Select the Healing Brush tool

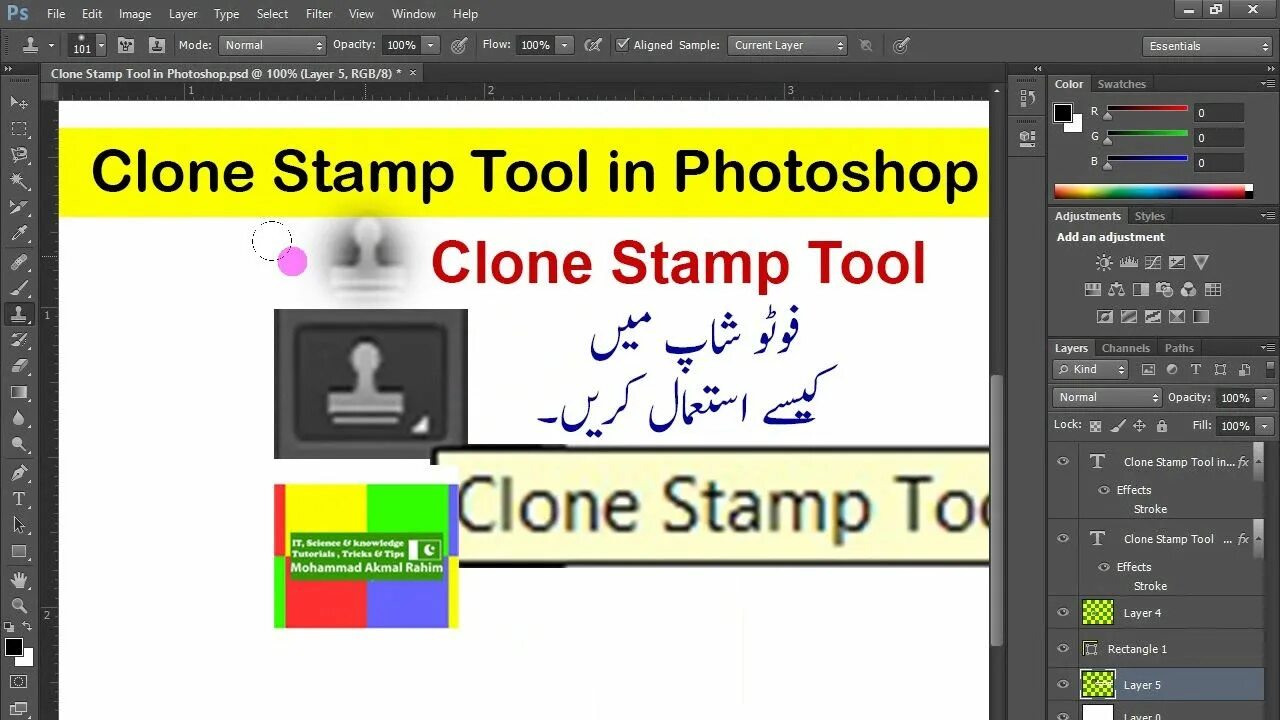(x=19, y=262)
